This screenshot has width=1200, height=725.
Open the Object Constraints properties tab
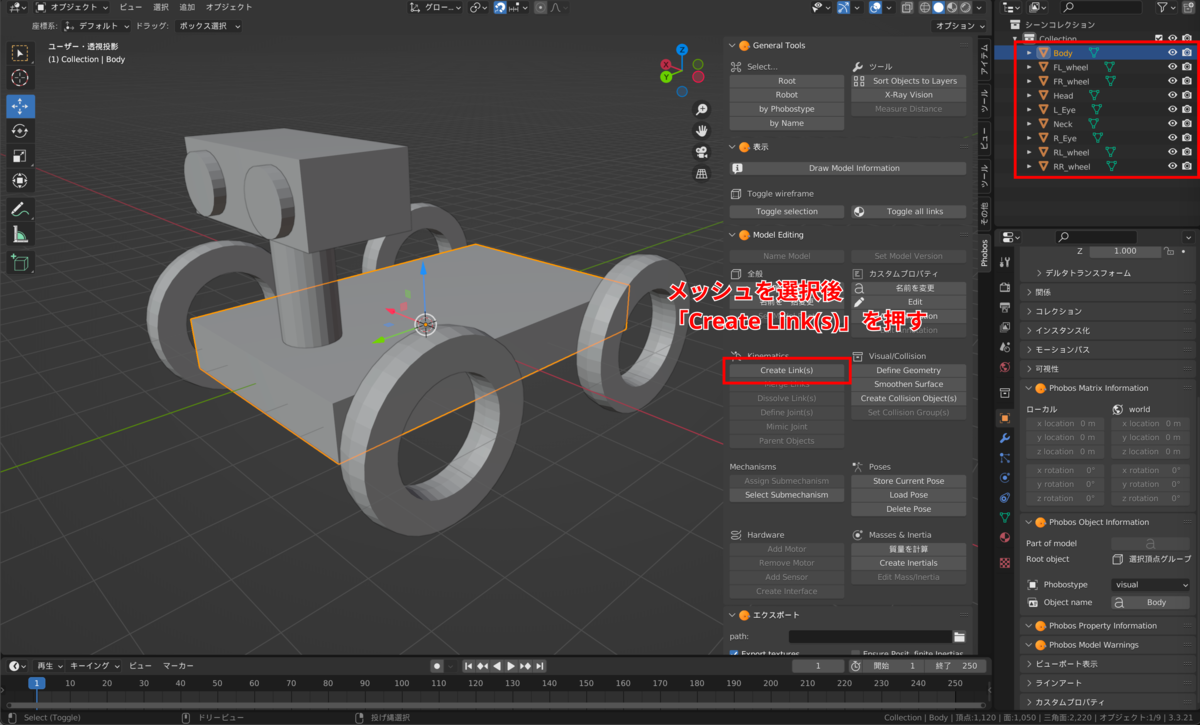point(1005,498)
